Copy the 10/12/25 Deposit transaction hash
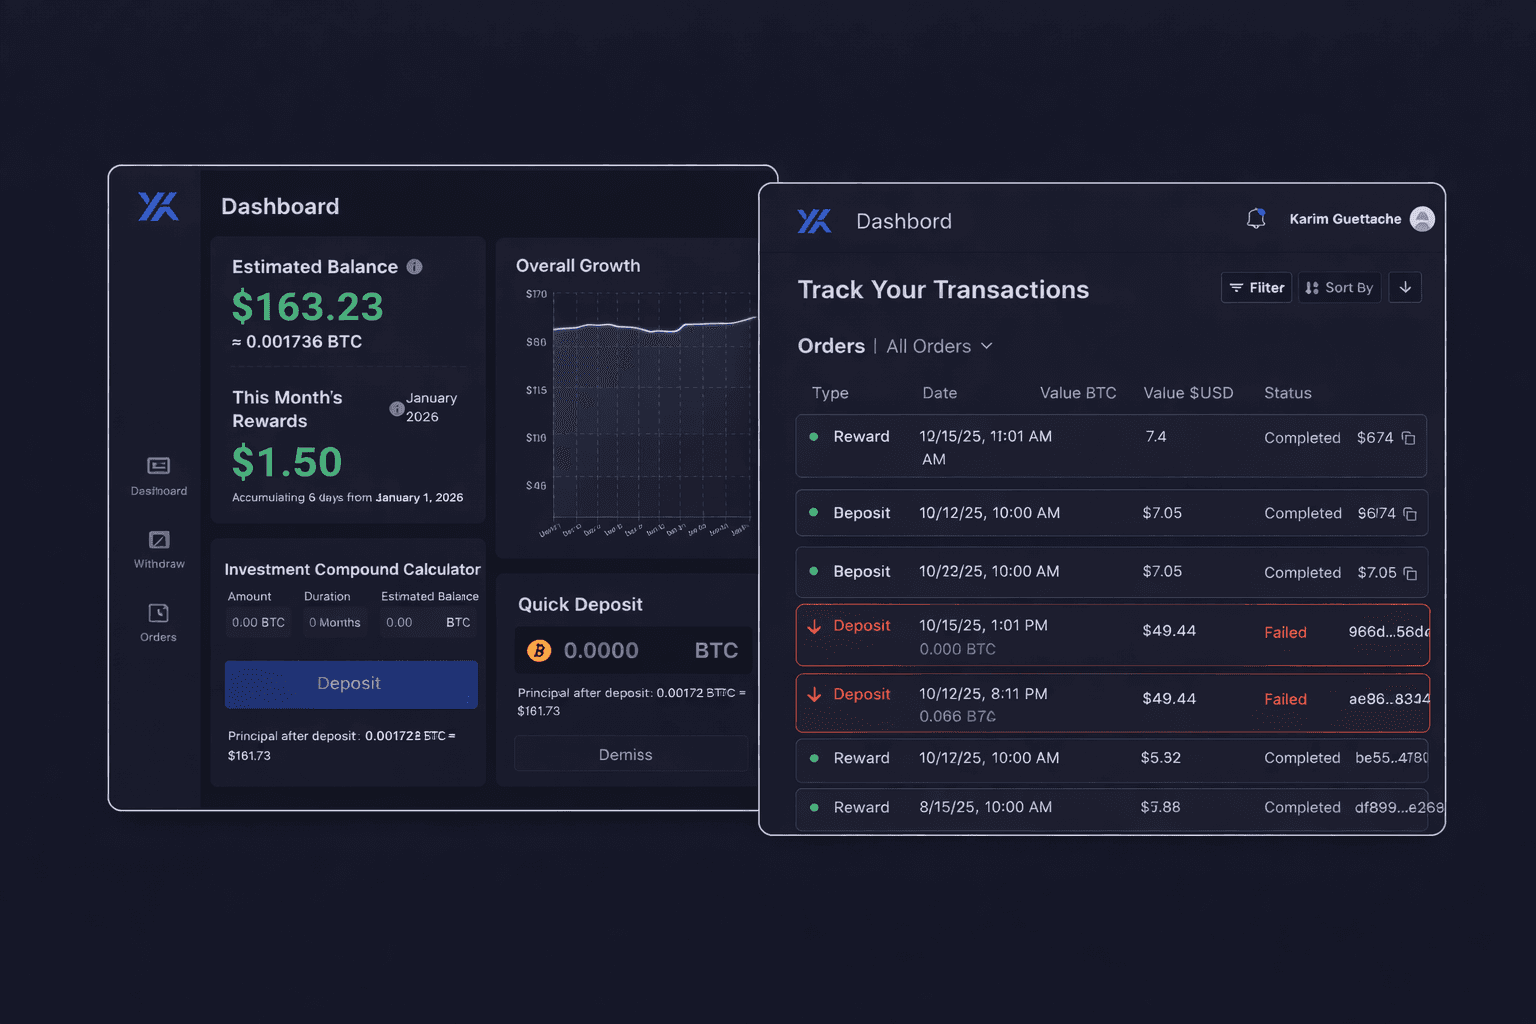Viewport: 1536px width, 1024px height. (1410, 513)
